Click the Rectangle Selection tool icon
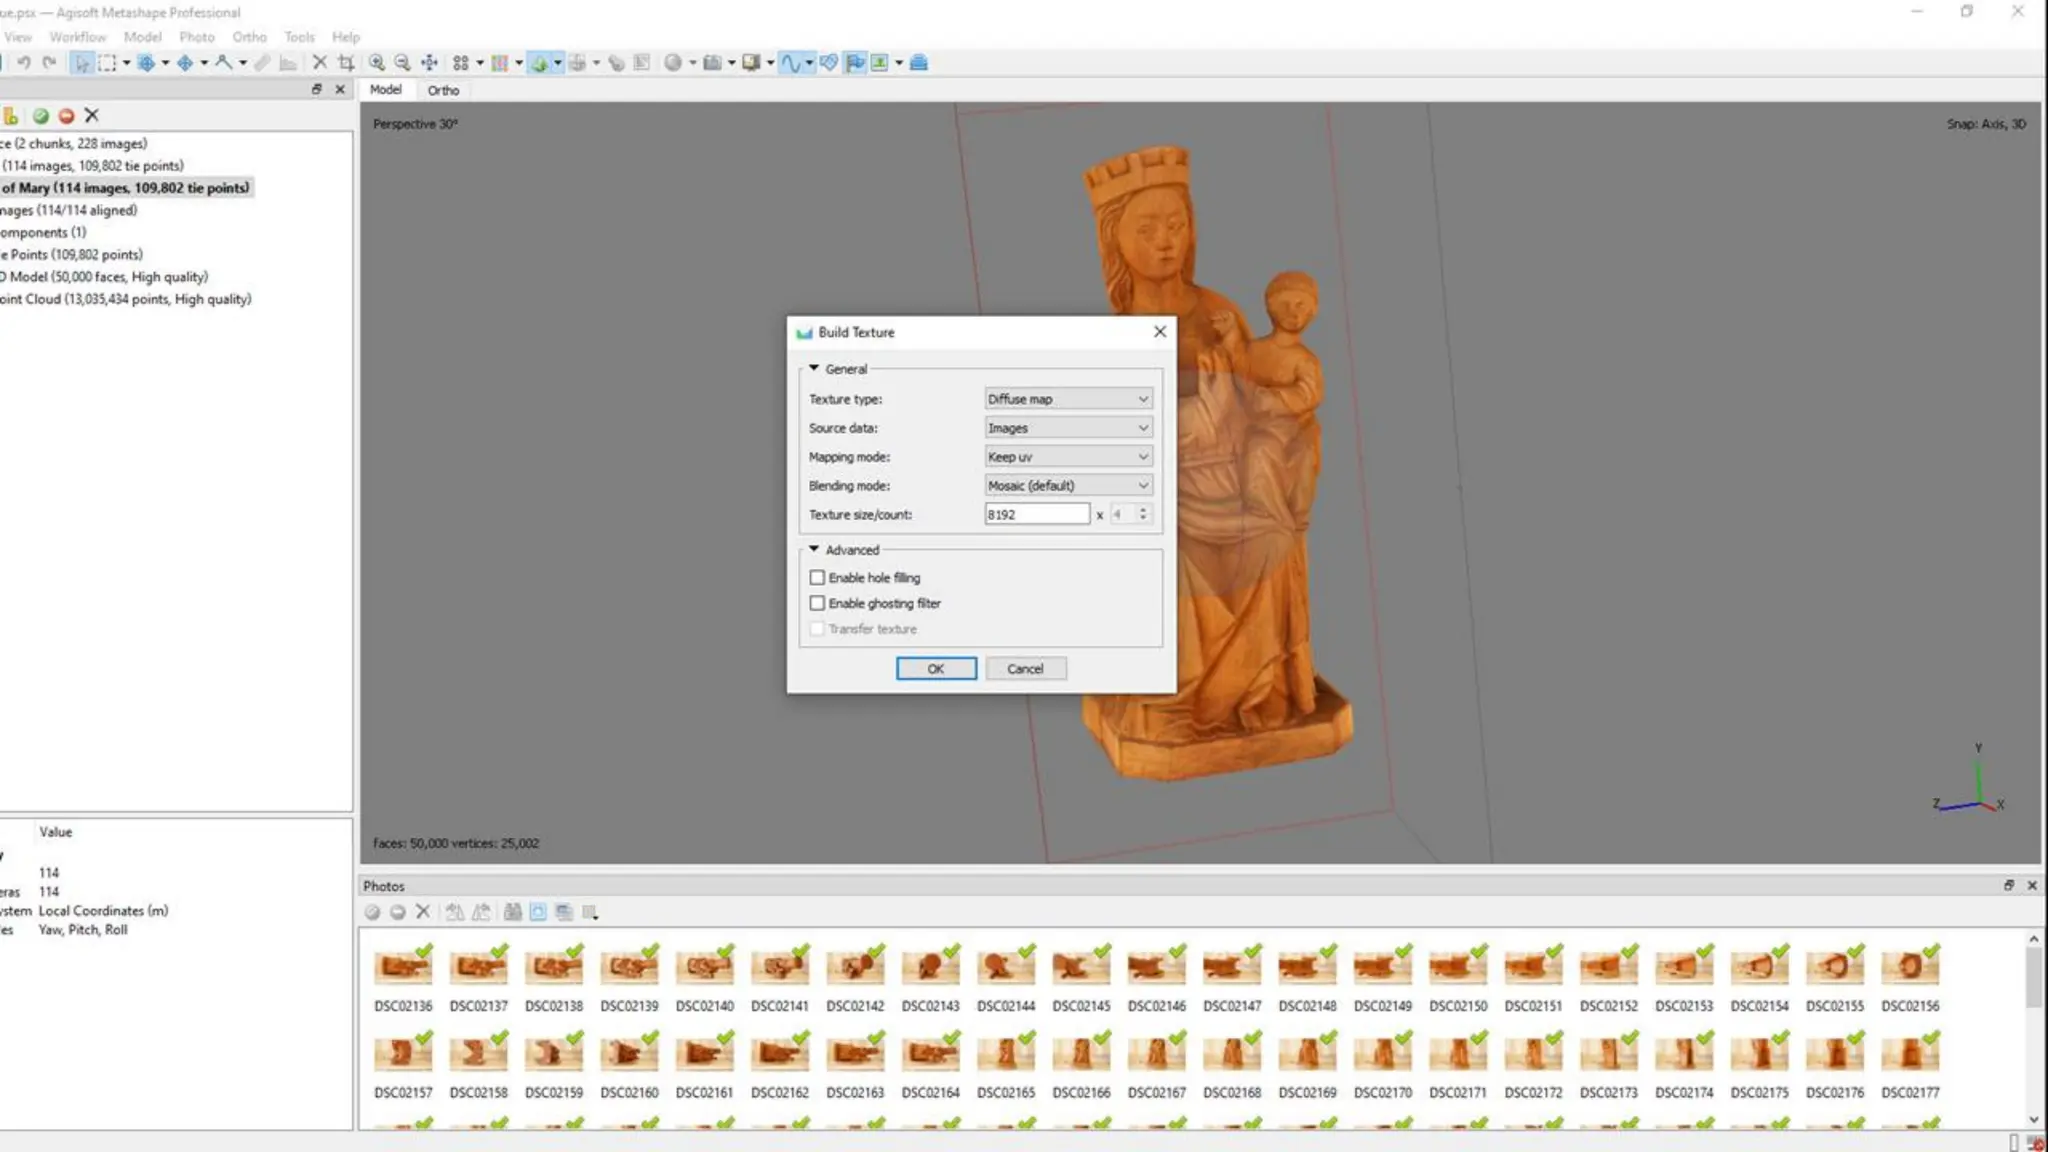Viewport: 2048px width, 1152px height. [x=107, y=63]
